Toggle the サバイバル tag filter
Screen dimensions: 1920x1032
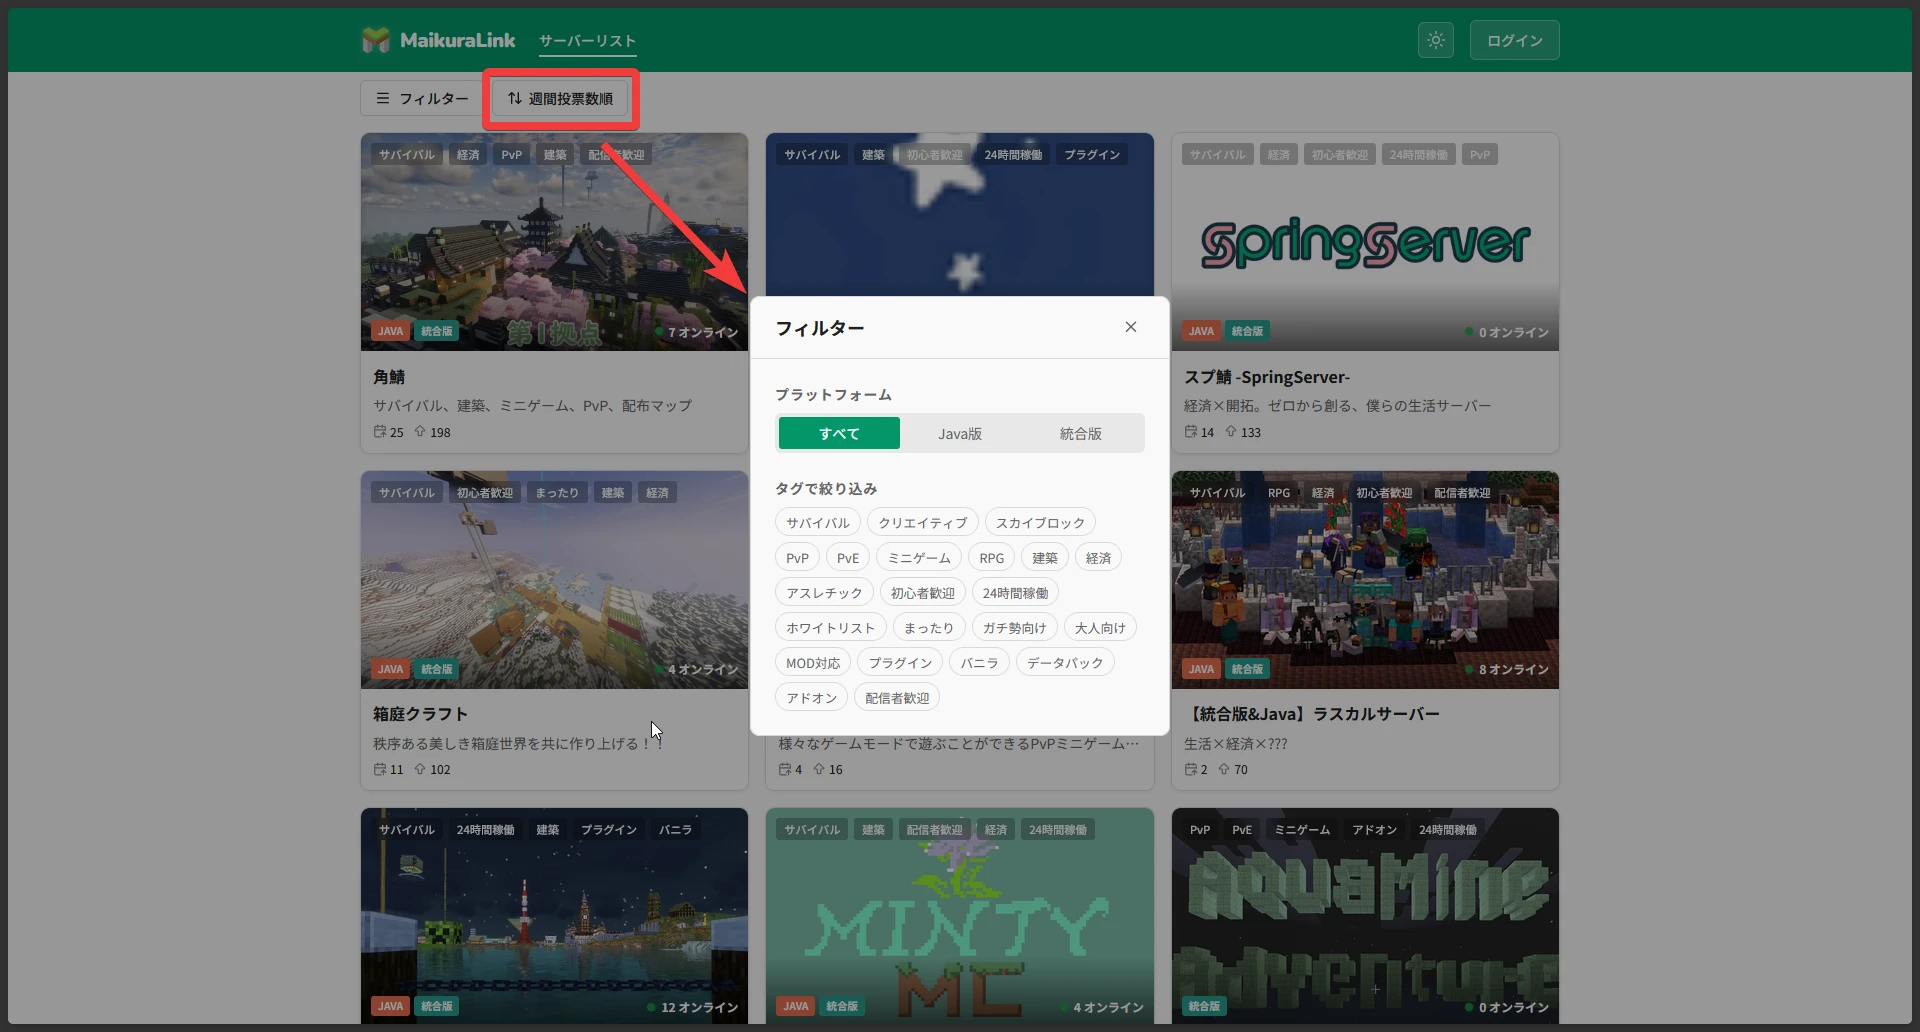816,522
